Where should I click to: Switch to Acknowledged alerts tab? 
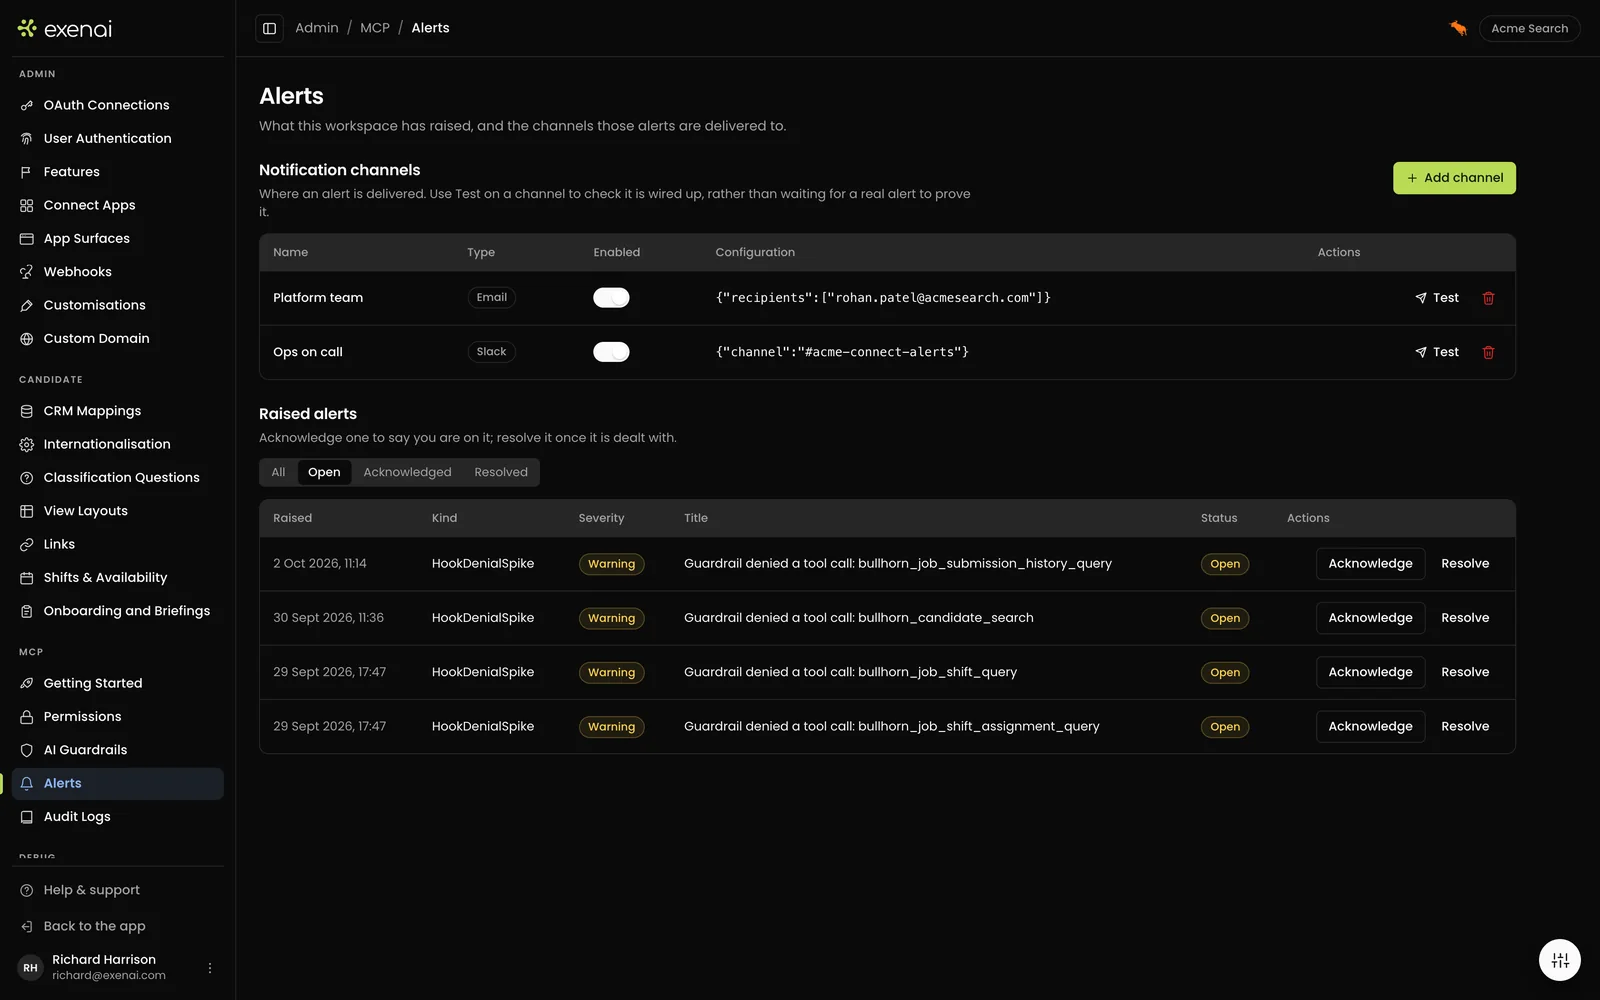tap(407, 472)
